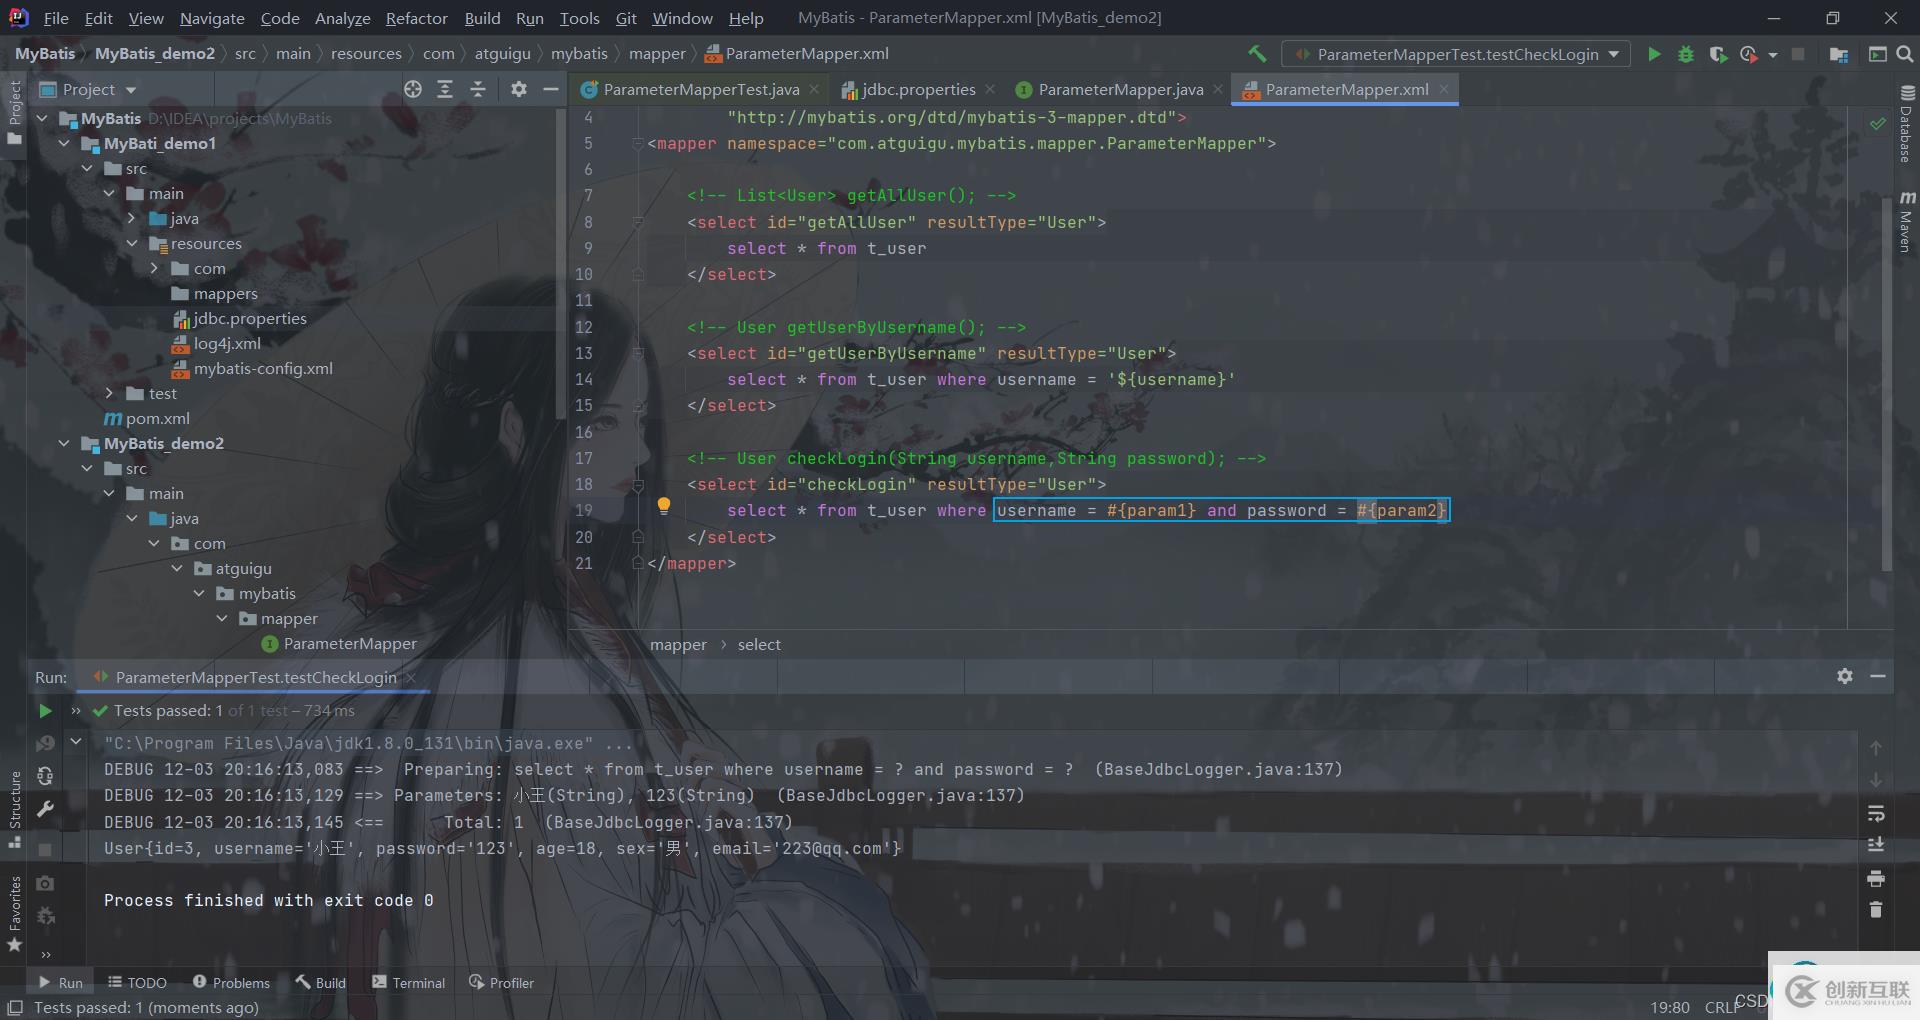Start debugging with the bug icon
This screenshot has width=1920, height=1020.
click(x=1686, y=54)
